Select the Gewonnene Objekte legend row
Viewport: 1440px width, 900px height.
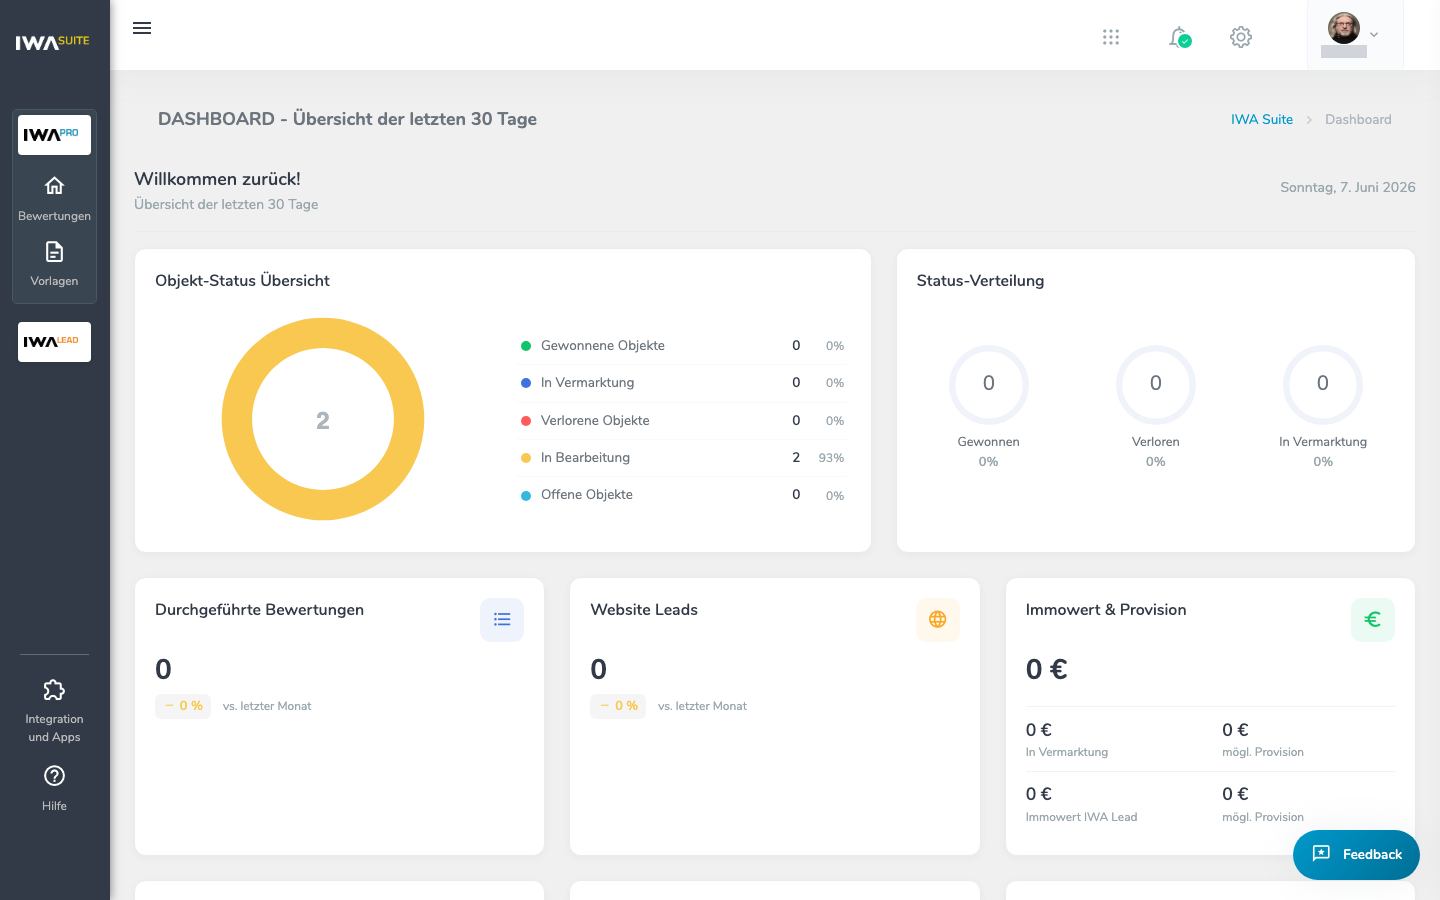click(683, 346)
